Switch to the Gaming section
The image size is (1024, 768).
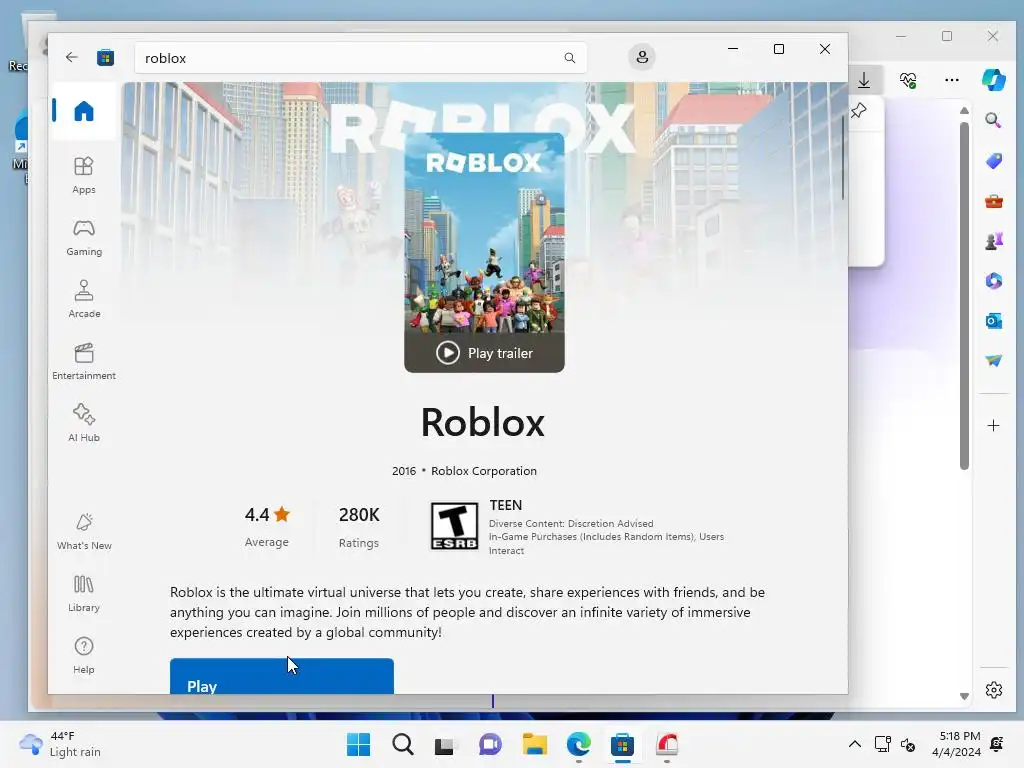[x=84, y=238]
